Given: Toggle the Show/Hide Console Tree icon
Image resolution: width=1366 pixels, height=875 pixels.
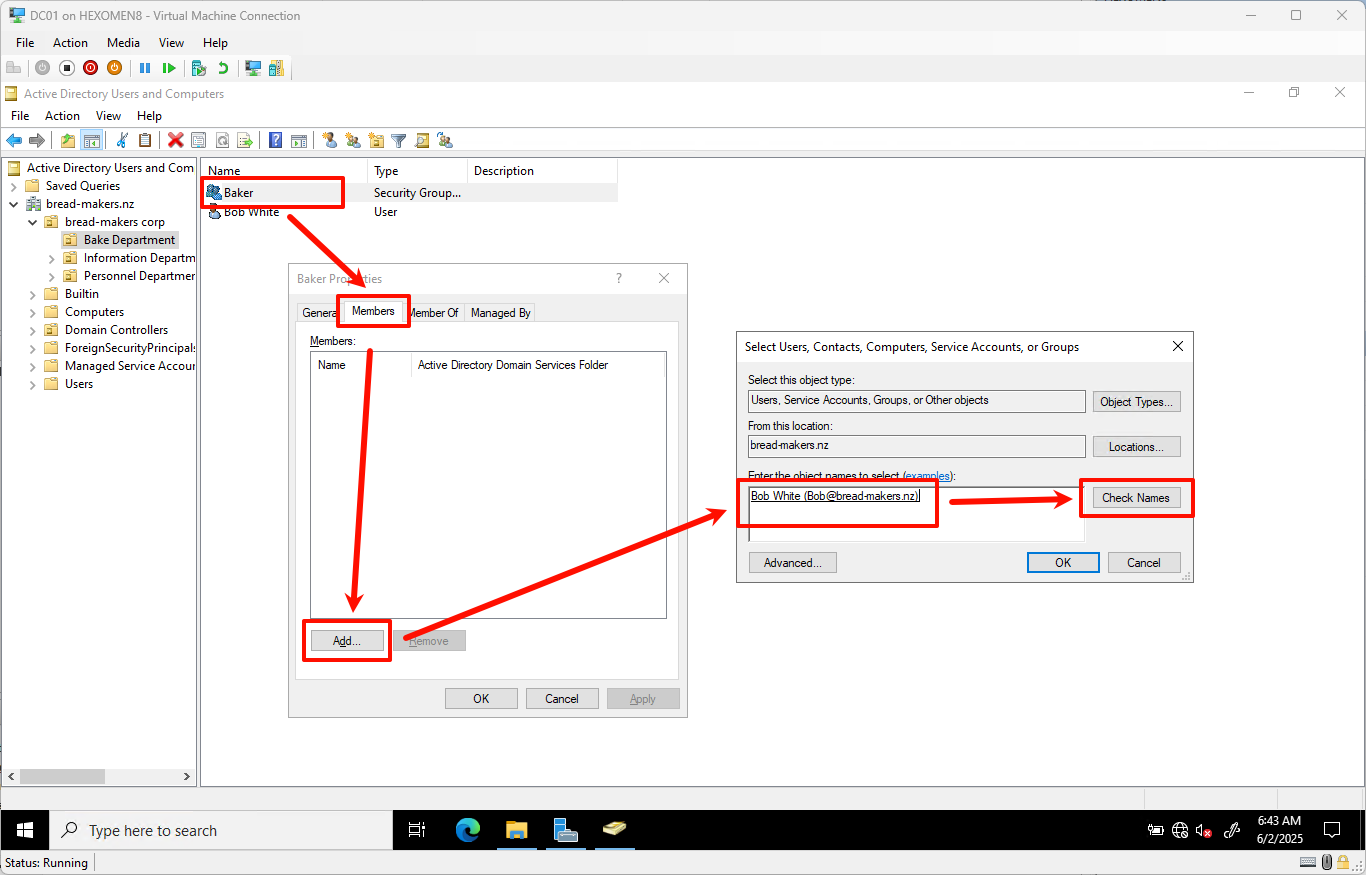Looking at the screenshot, I should click(92, 140).
